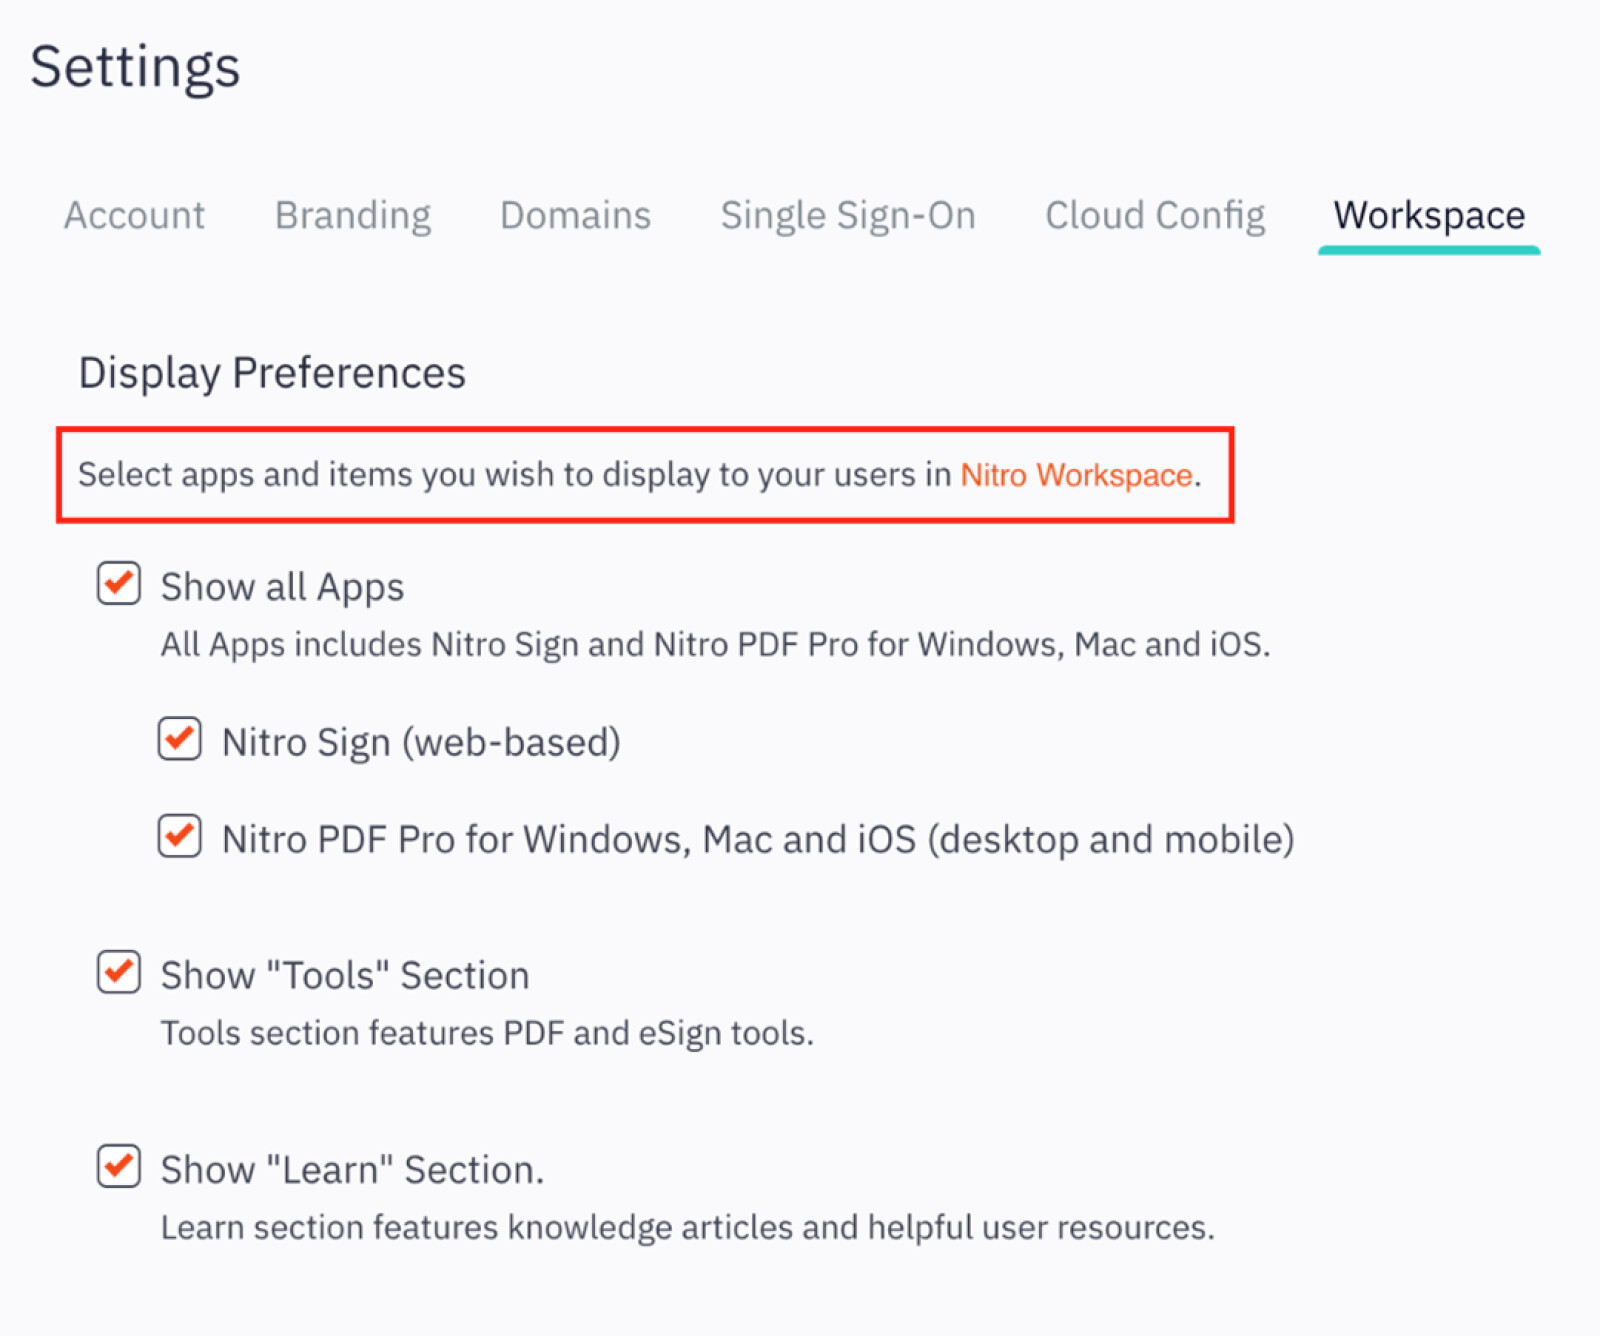The image size is (1600, 1336).
Task: Click the All Apps description text
Action: pyautogui.click(x=715, y=644)
